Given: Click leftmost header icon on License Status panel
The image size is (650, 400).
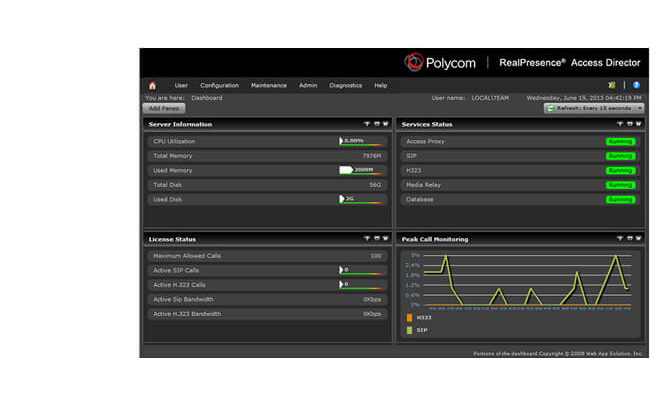Looking at the screenshot, I should click(367, 238).
